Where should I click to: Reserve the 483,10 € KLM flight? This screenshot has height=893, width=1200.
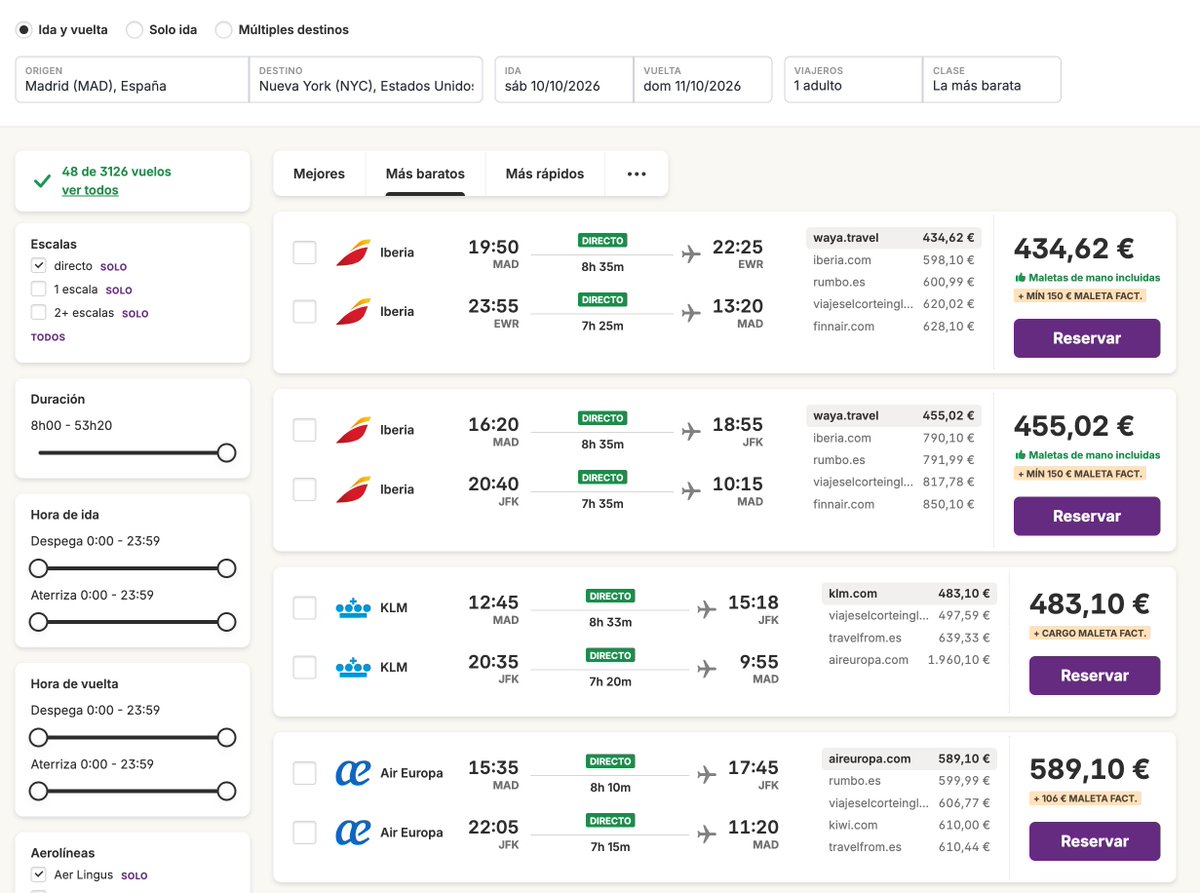tap(1095, 675)
